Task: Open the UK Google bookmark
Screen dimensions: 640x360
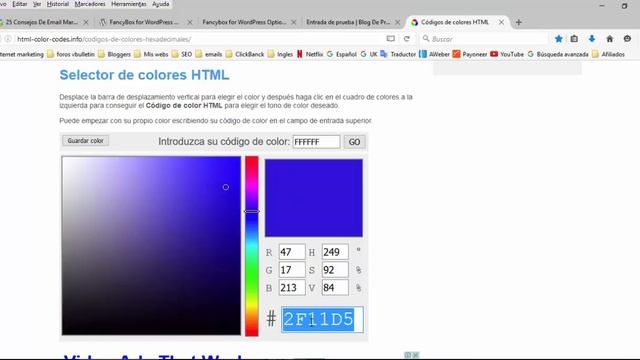Action: (369, 54)
